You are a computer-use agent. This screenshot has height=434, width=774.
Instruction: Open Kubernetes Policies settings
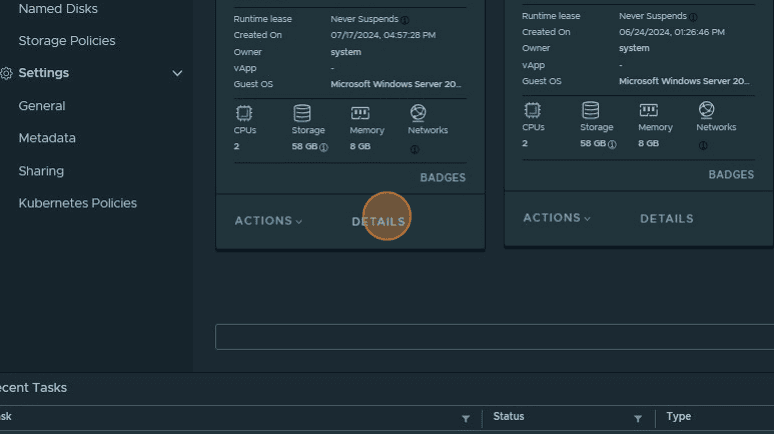tap(77, 203)
